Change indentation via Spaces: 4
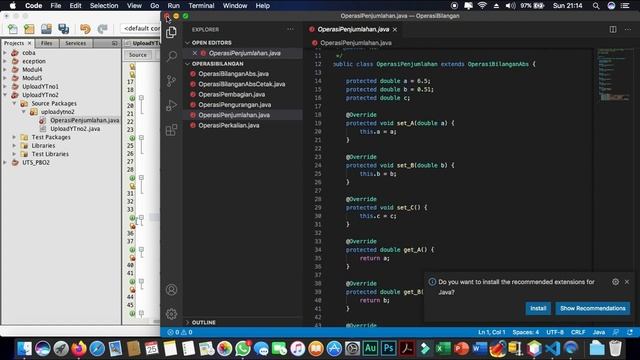 (x=525, y=332)
